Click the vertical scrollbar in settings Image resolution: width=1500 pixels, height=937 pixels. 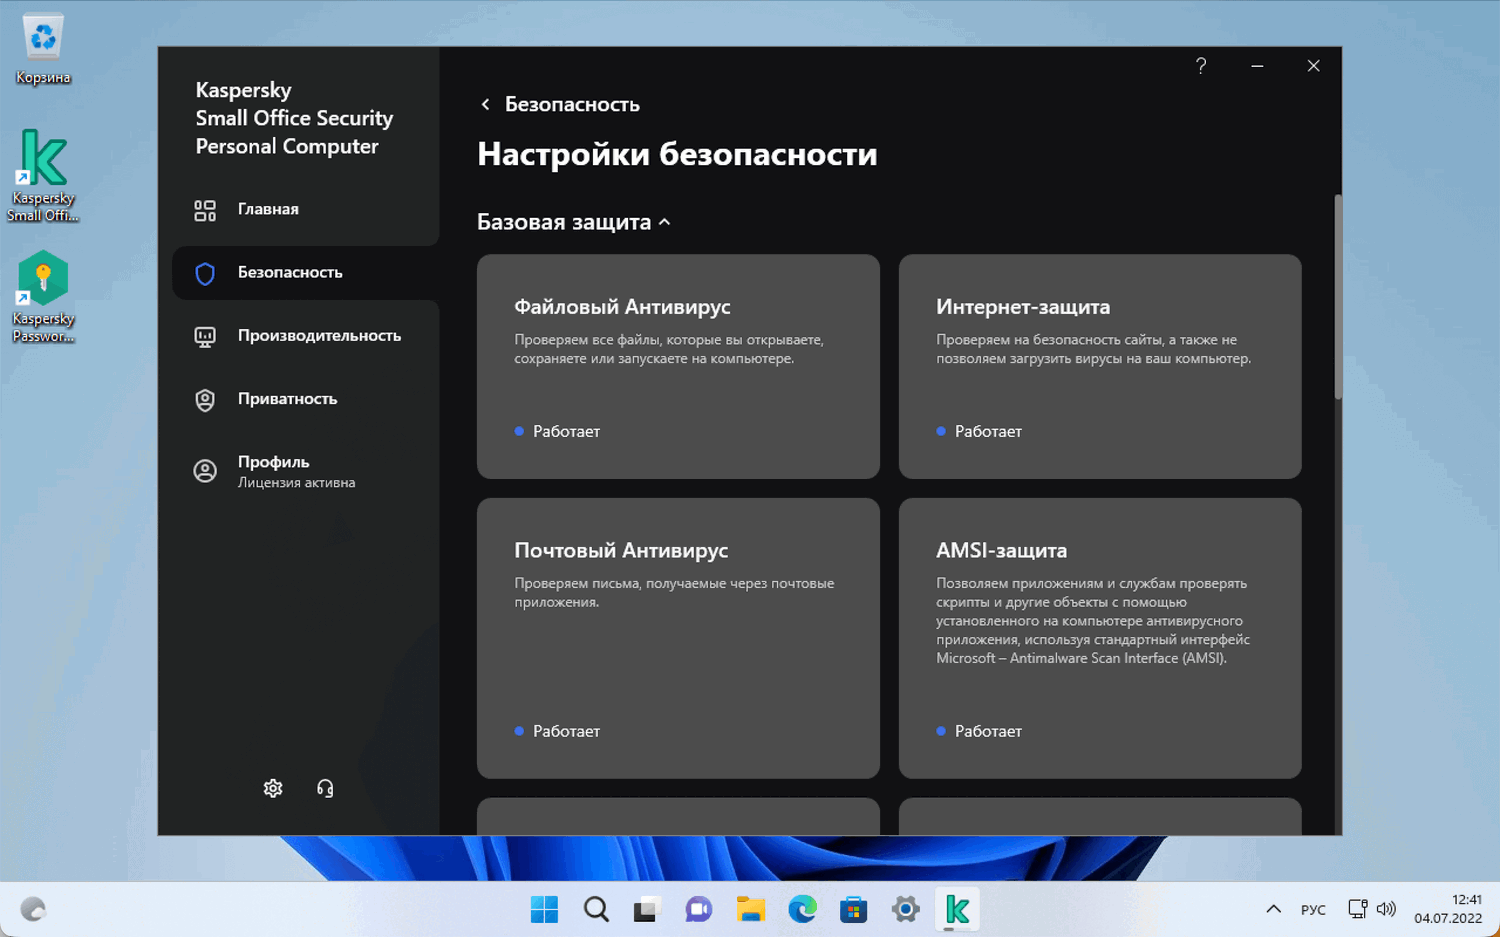pos(1338,298)
